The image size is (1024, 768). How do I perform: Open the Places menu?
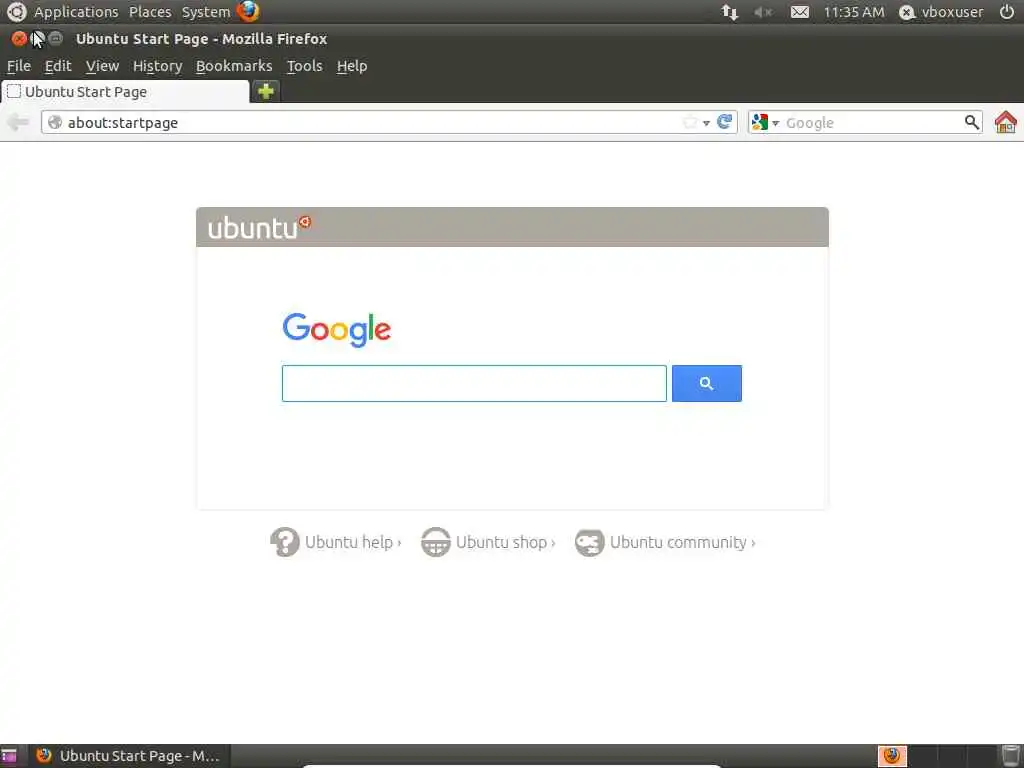pos(150,12)
